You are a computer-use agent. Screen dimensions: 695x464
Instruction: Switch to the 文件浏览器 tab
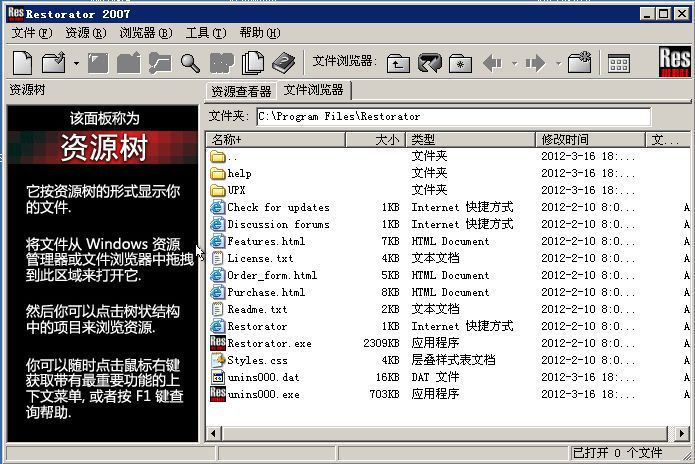pos(313,90)
